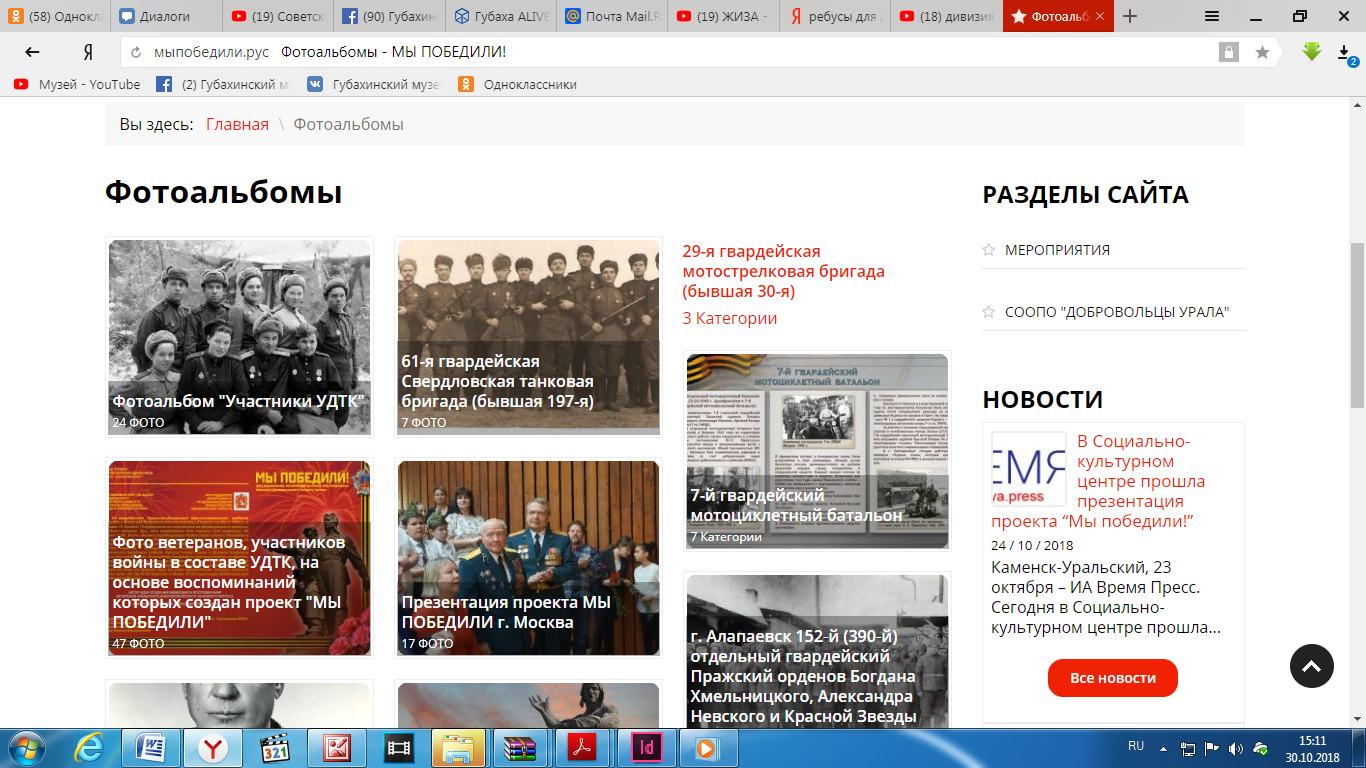Click Главная breadcrumb link

(237, 125)
